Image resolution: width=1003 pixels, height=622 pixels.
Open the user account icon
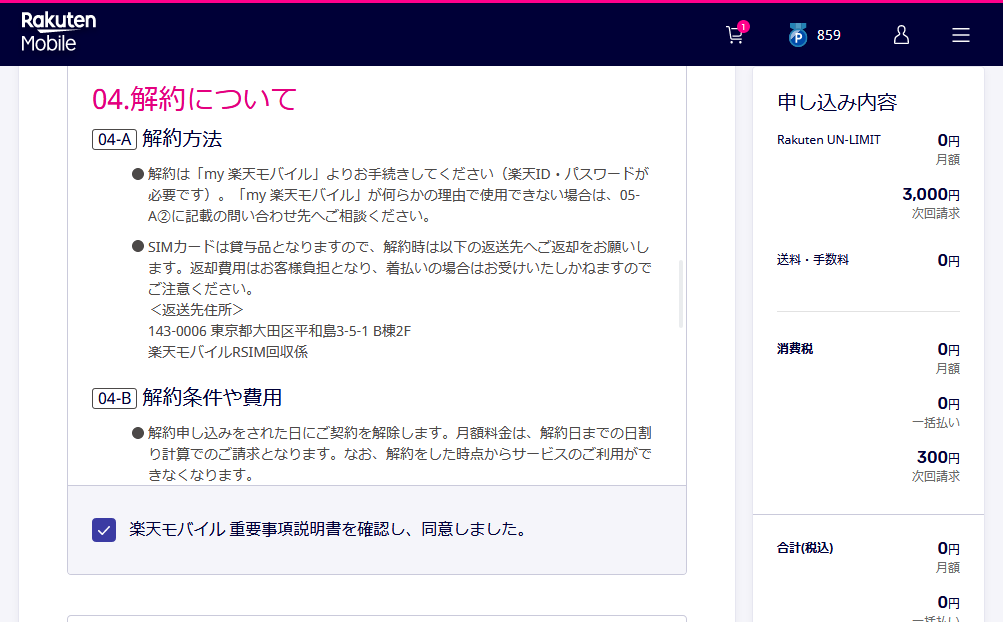[x=901, y=35]
